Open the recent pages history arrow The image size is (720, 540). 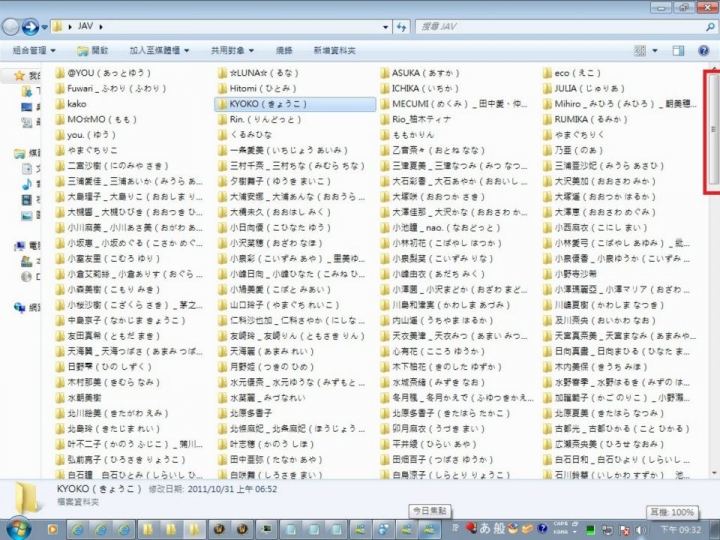(x=45, y=27)
